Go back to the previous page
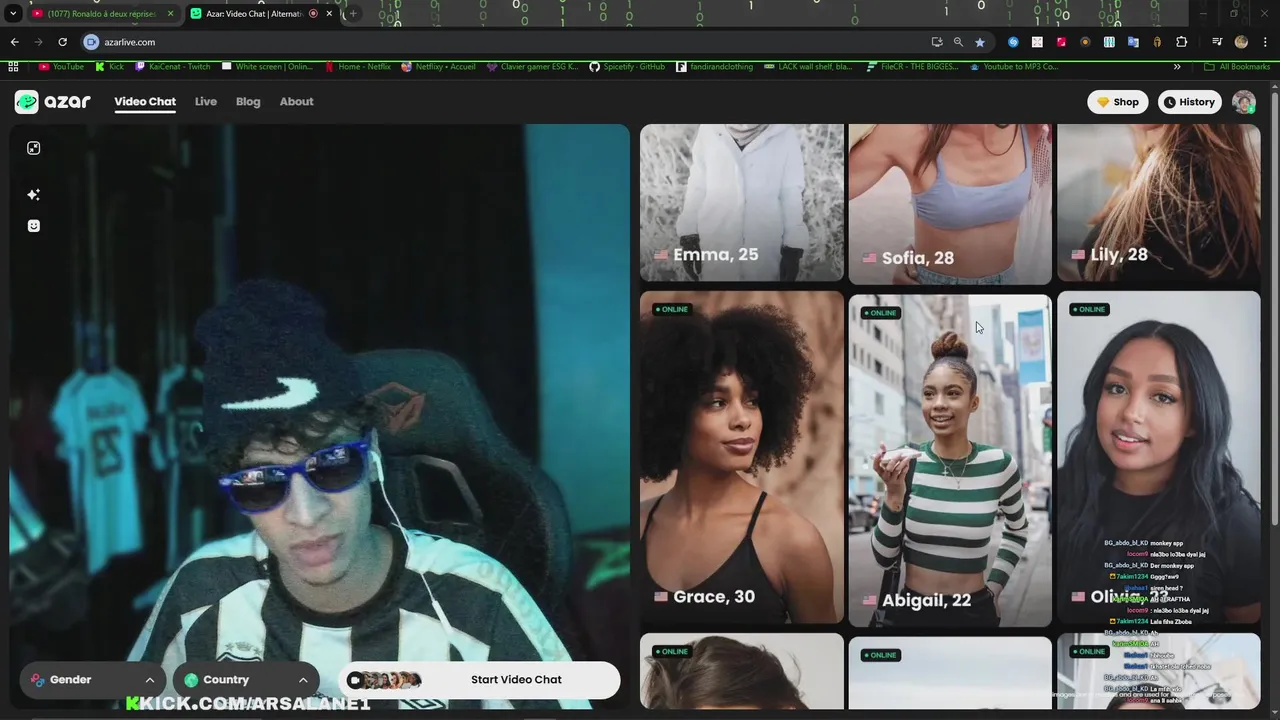This screenshot has width=1280, height=720. pyautogui.click(x=14, y=42)
